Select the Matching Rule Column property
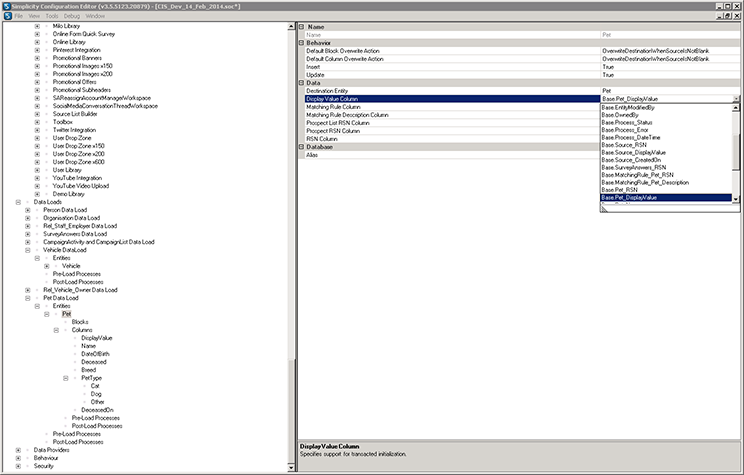 (452, 107)
